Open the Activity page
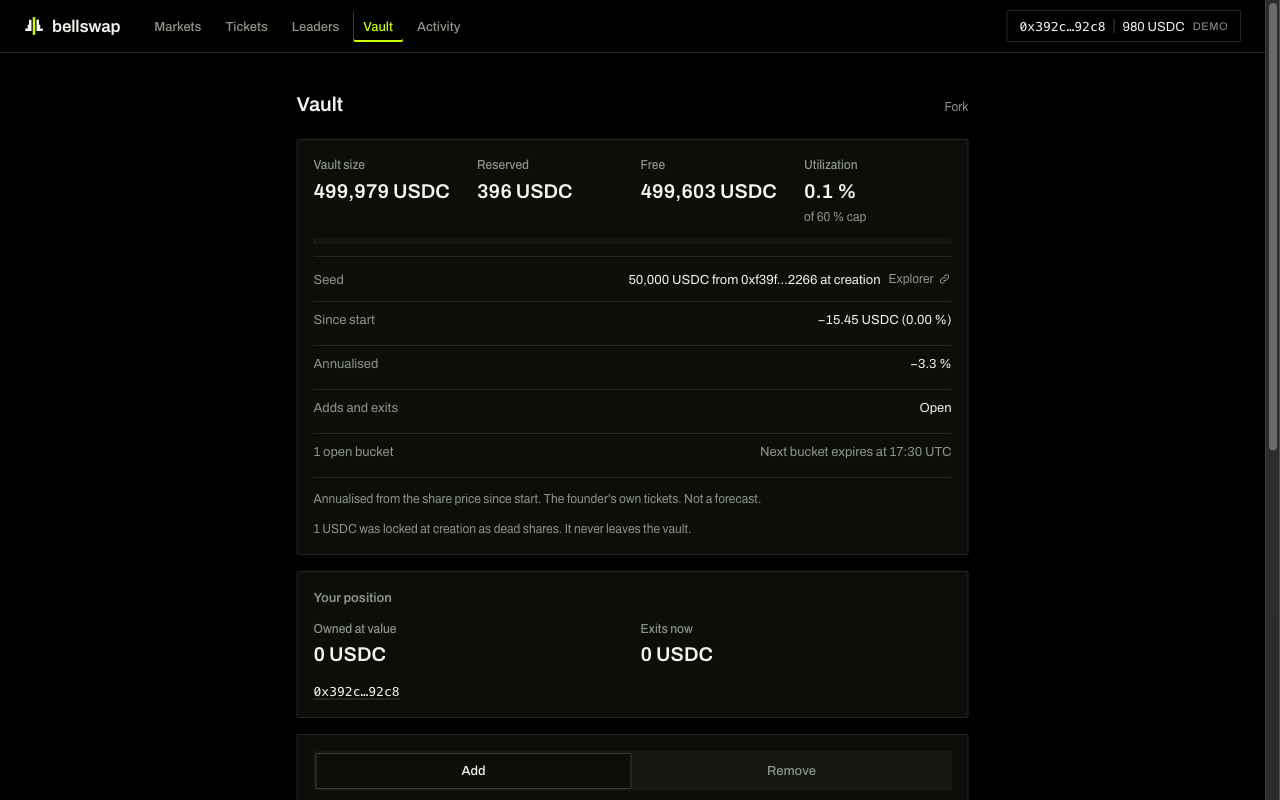The height and width of the screenshot is (800, 1280). (x=438, y=26)
